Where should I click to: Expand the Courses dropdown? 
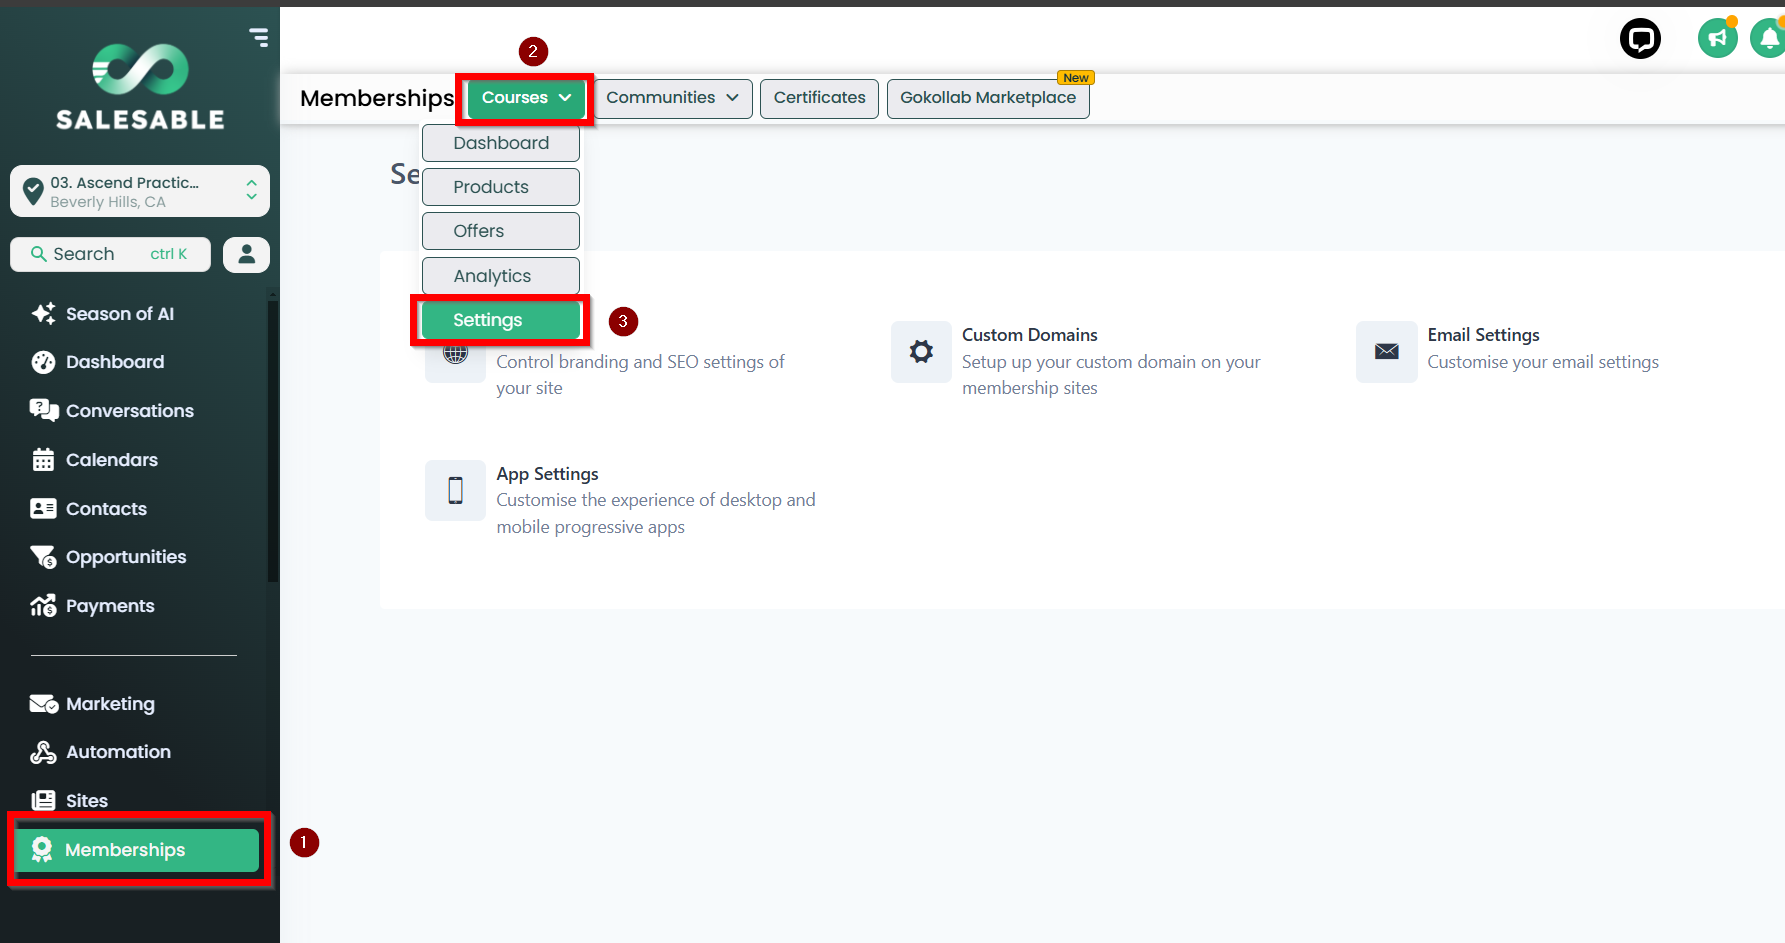[x=526, y=98]
